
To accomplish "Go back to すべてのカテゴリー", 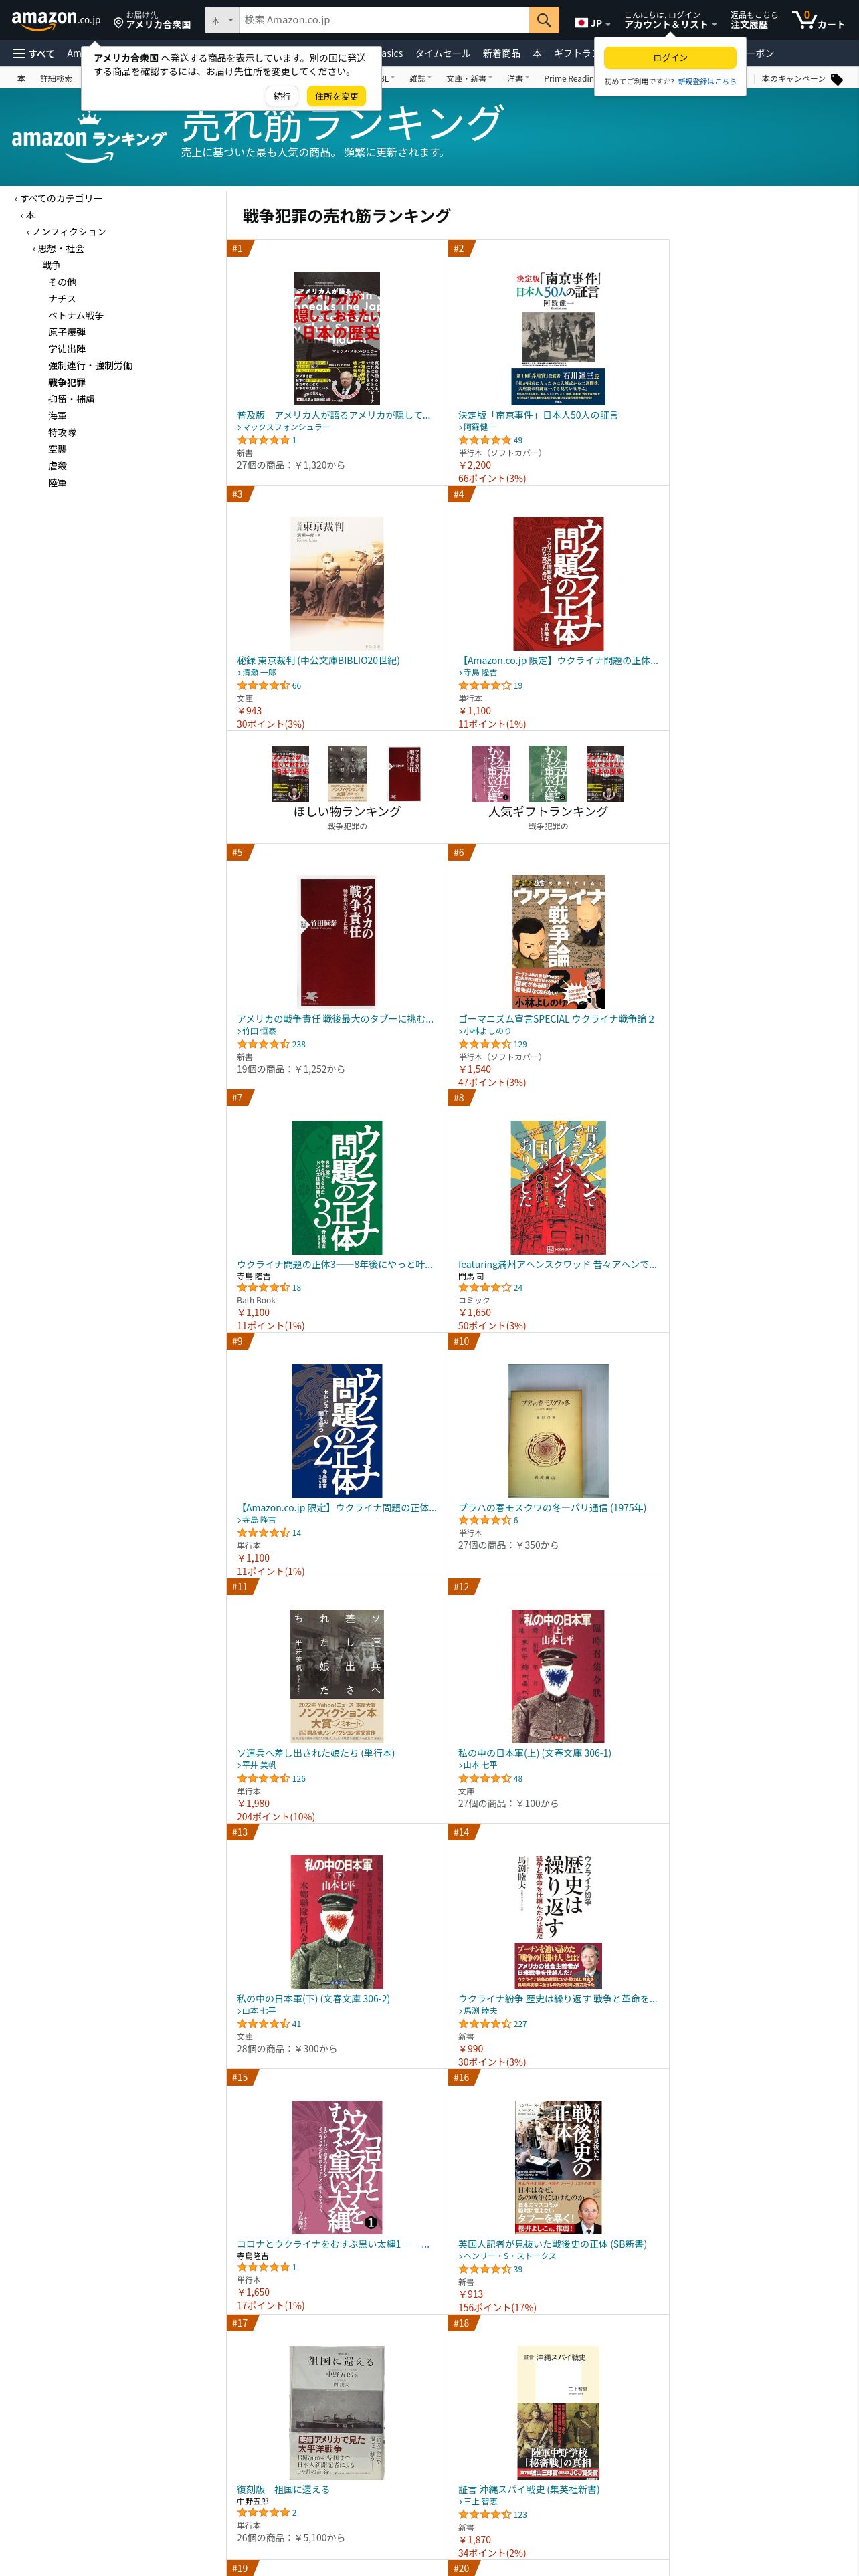I will click(61, 199).
